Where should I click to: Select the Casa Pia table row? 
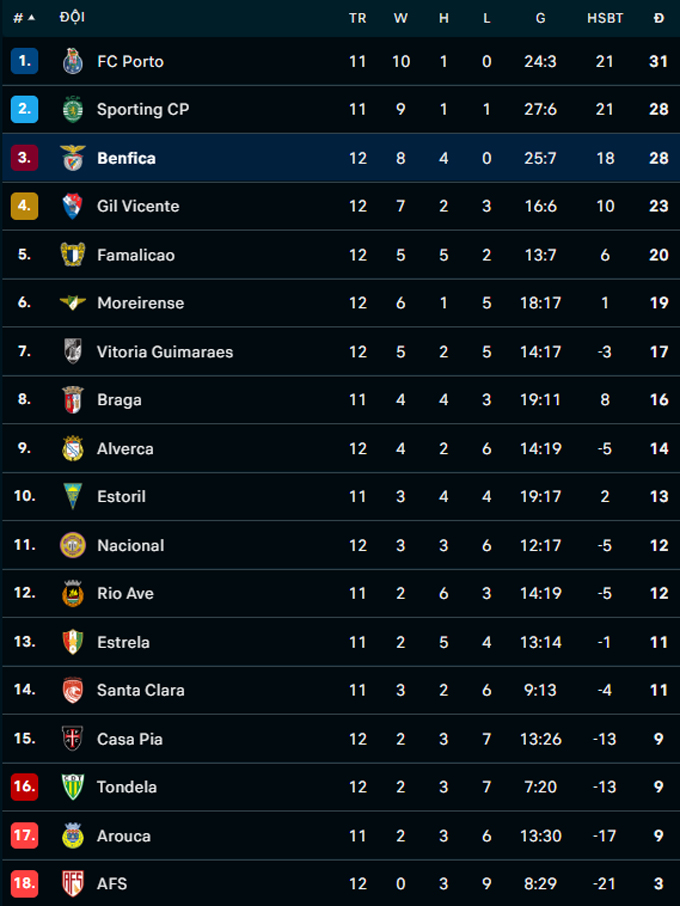340,739
